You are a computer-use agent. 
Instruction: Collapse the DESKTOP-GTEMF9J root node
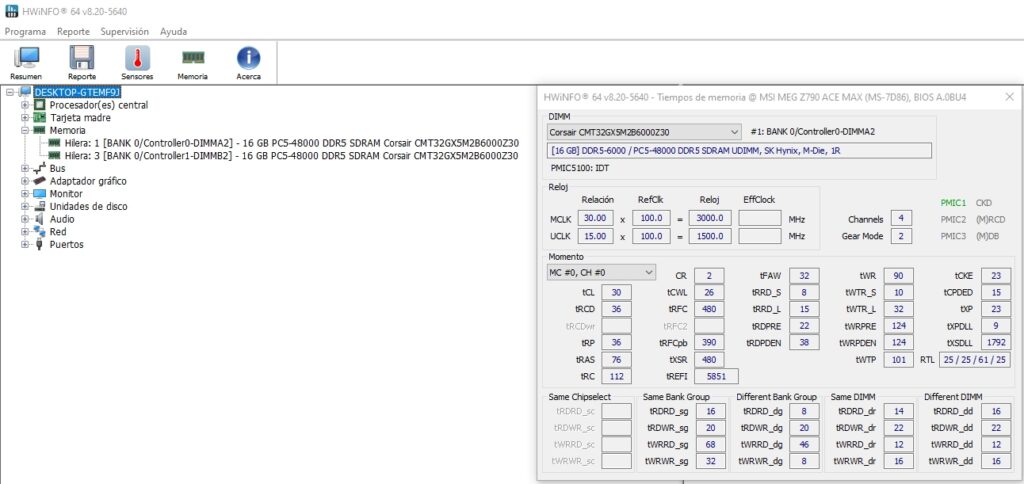tap(10, 93)
